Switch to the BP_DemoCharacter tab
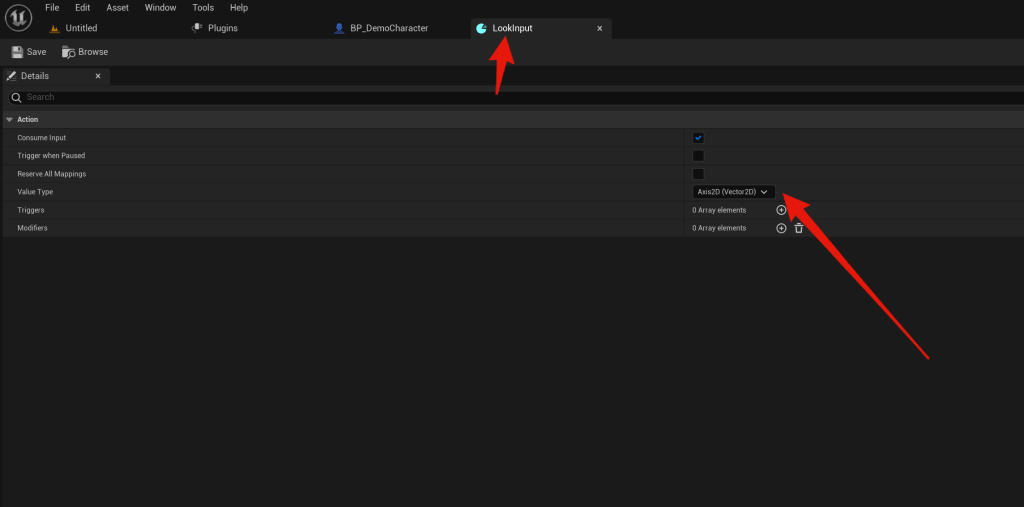 (x=388, y=28)
